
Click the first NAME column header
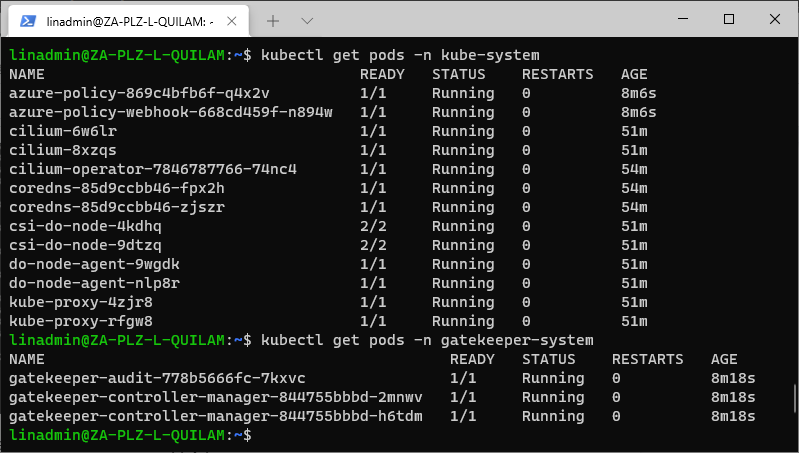click(x=26, y=74)
